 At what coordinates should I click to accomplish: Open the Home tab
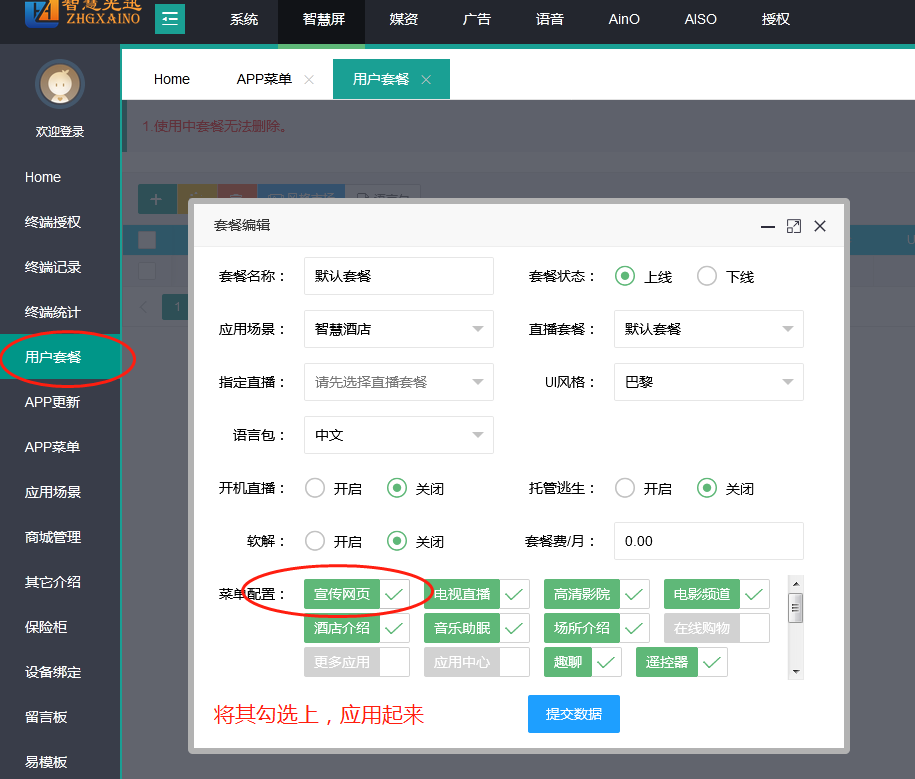click(x=172, y=79)
